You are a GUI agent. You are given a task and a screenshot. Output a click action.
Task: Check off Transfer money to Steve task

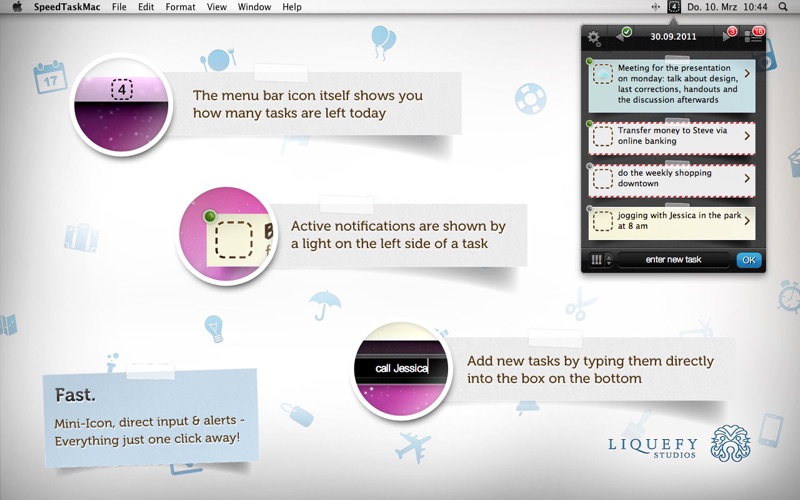click(603, 137)
